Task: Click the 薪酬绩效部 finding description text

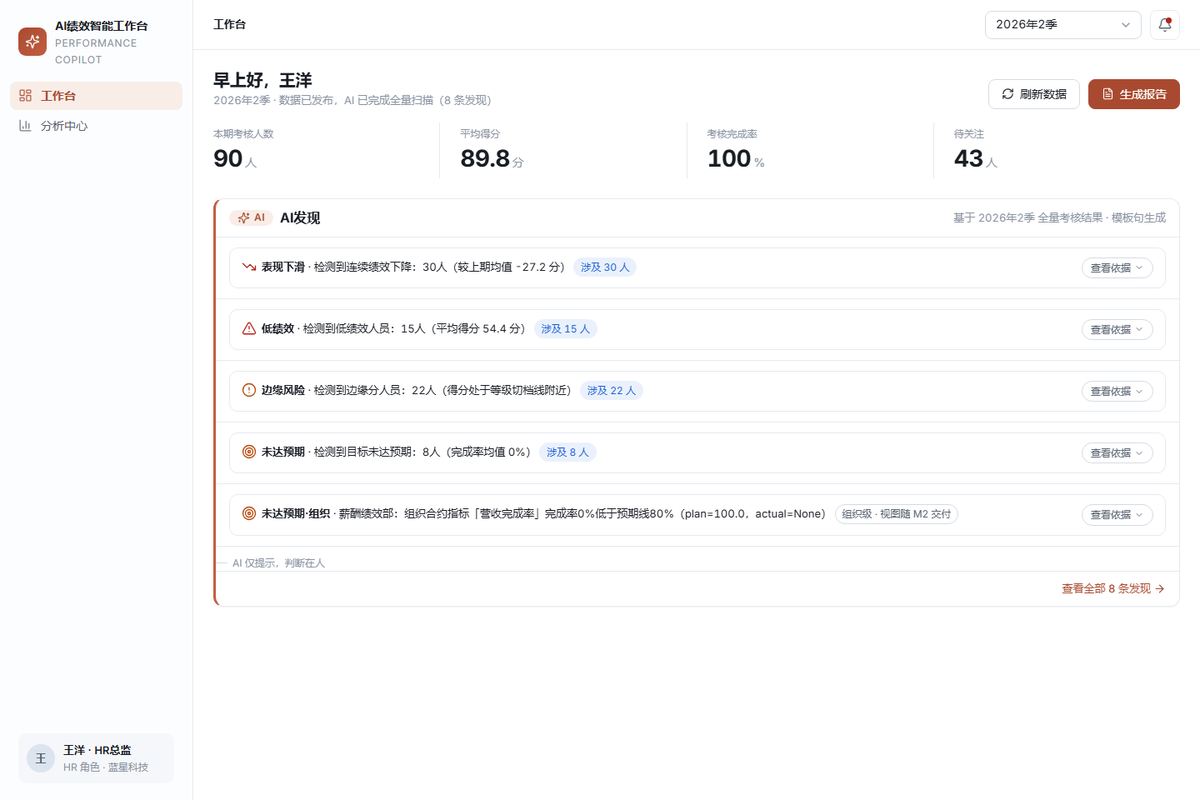Action: [582, 514]
